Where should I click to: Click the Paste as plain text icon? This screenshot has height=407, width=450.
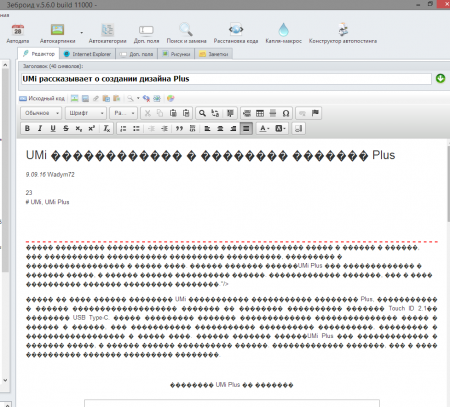click(x=186, y=113)
